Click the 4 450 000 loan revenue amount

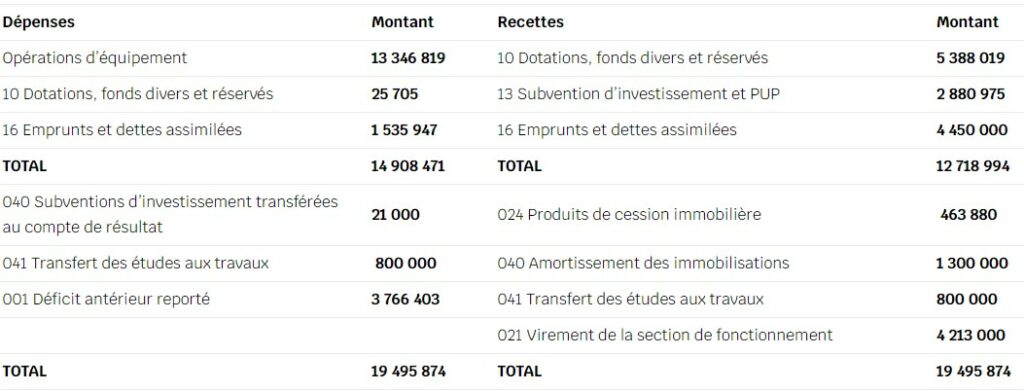(x=972, y=130)
